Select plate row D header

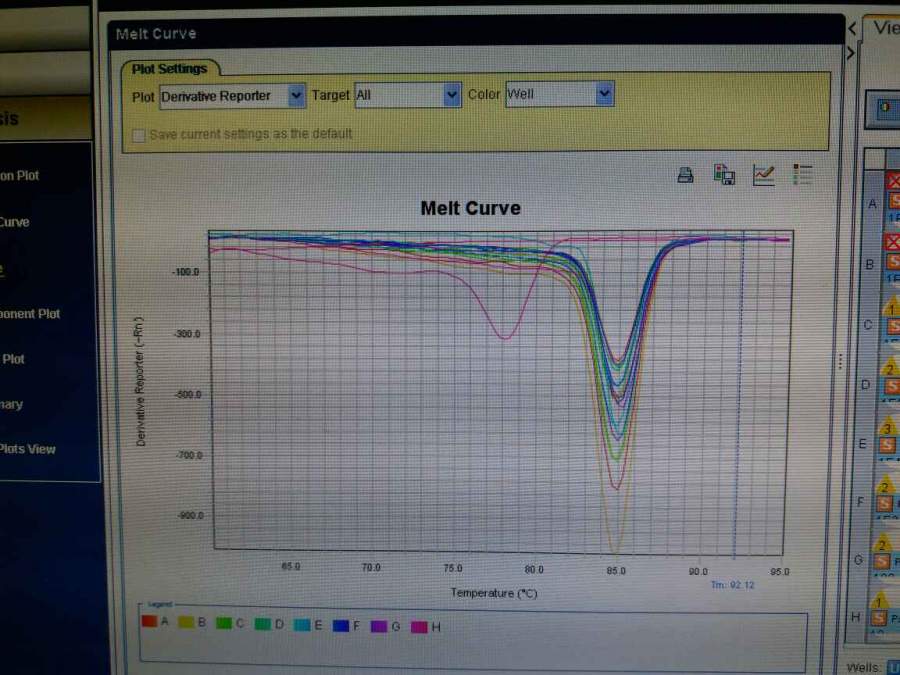coord(866,385)
